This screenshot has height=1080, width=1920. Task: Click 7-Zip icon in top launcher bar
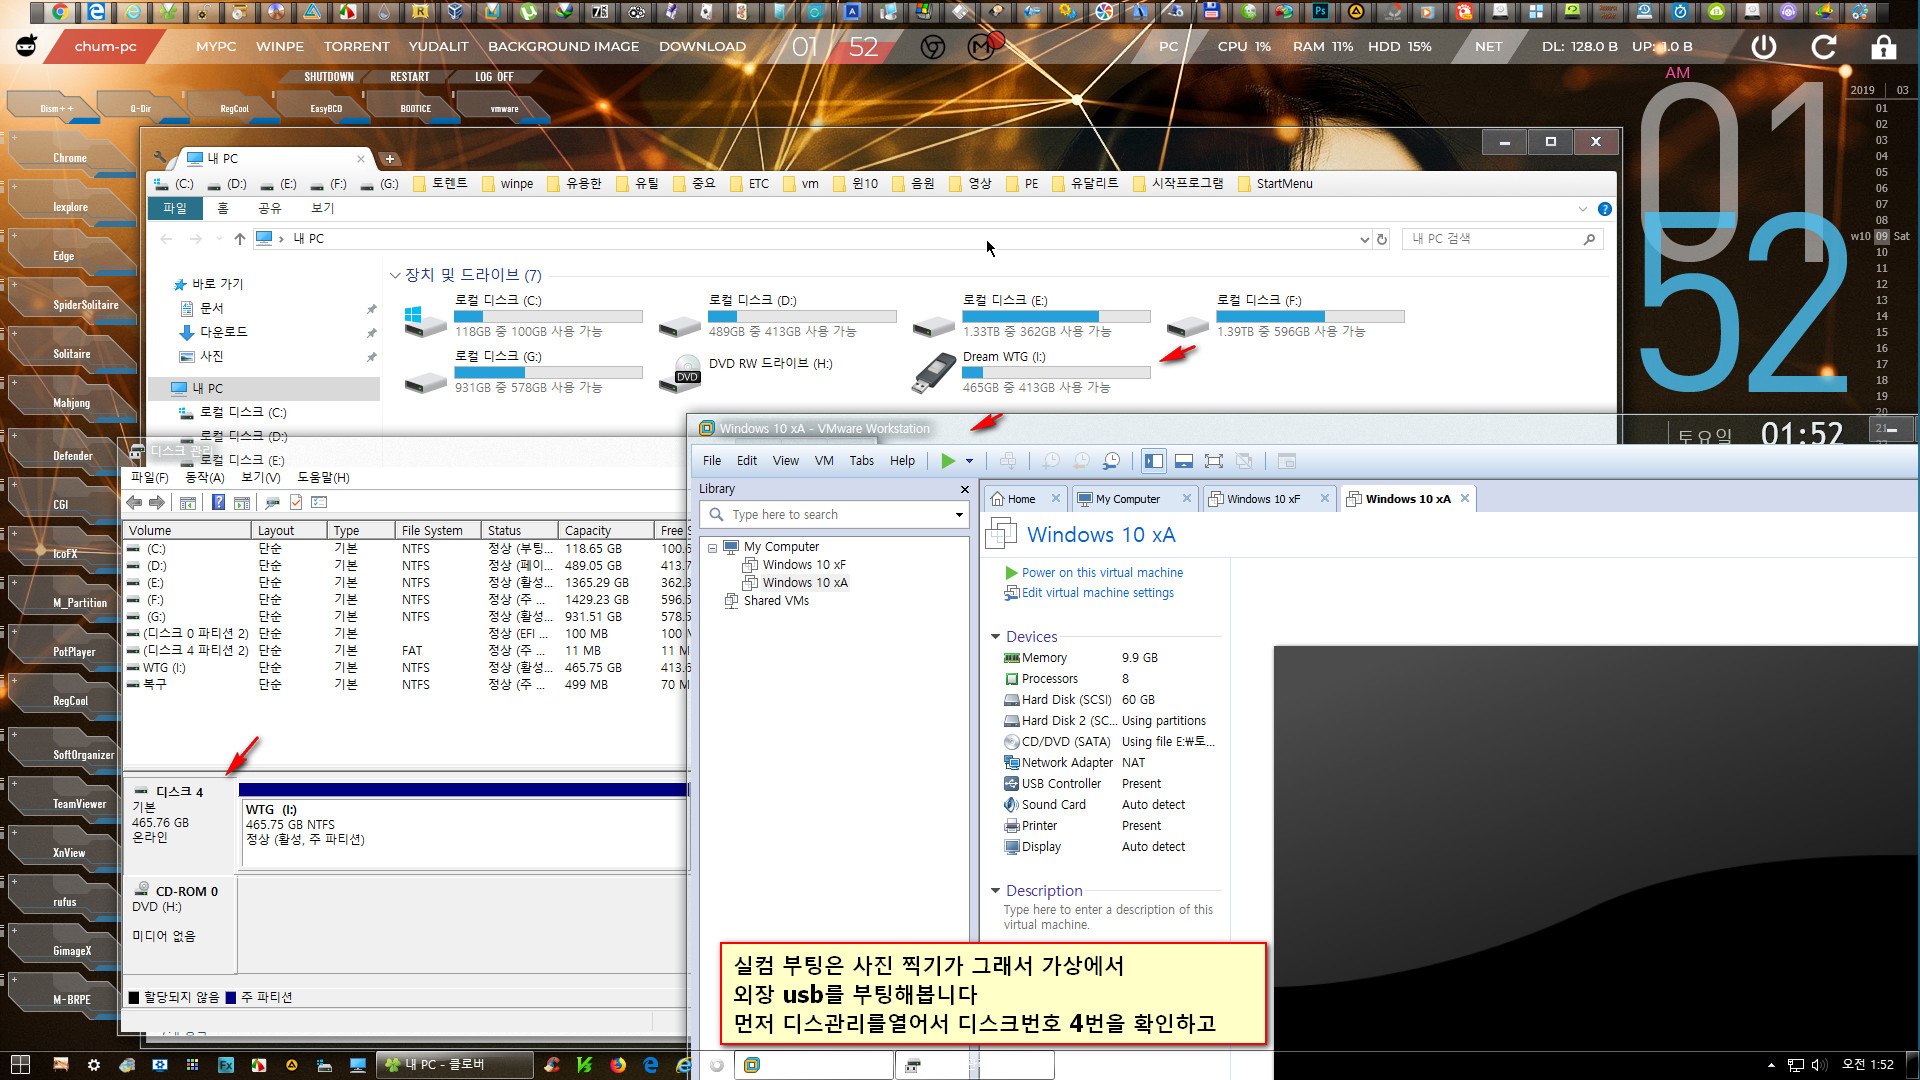point(600,12)
